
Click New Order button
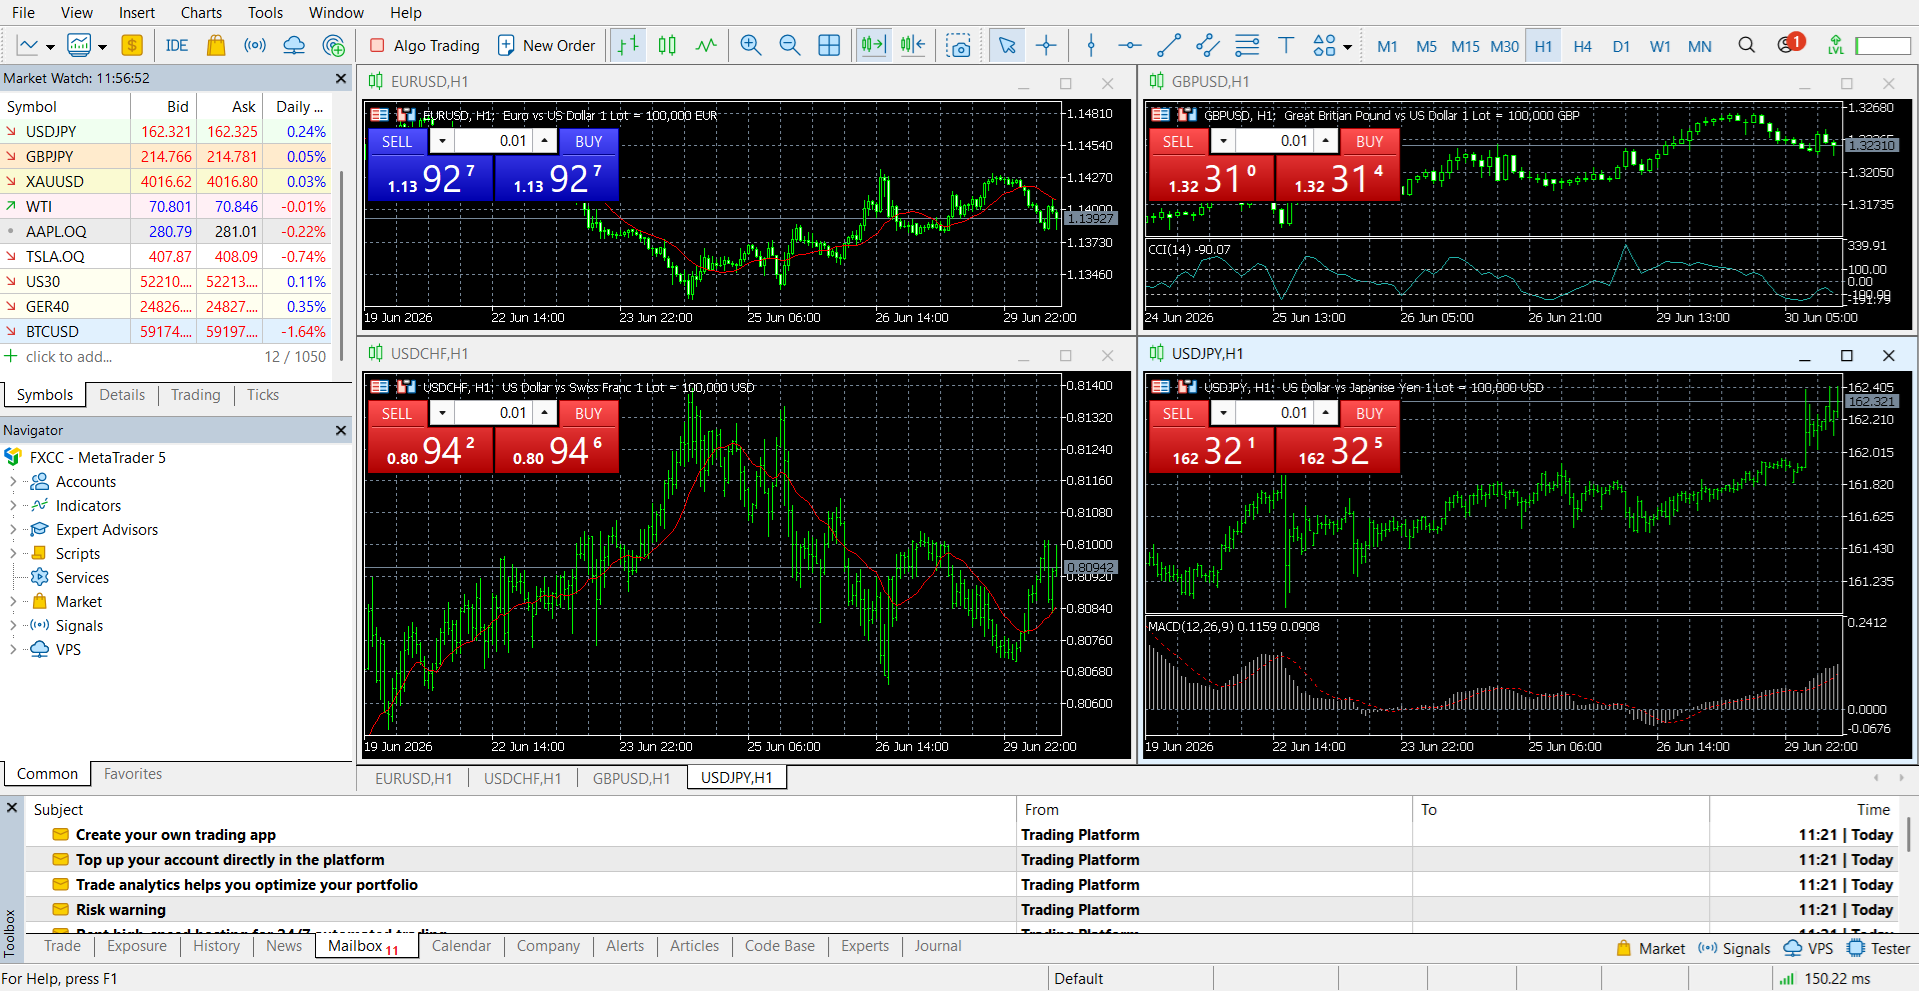(x=546, y=45)
